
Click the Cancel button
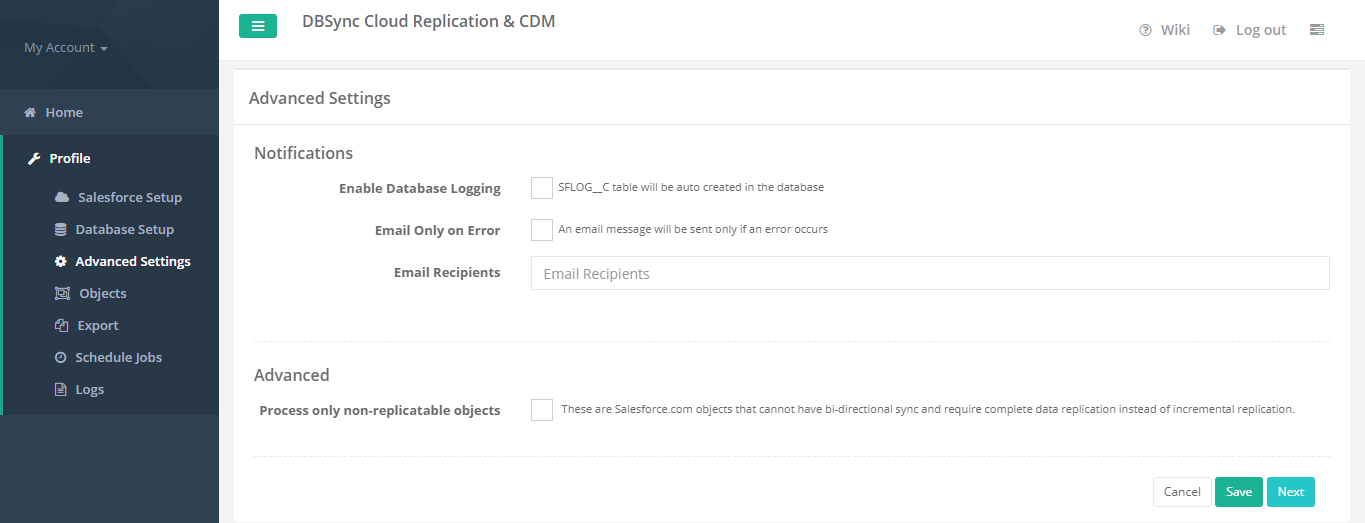click(1182, 492)
